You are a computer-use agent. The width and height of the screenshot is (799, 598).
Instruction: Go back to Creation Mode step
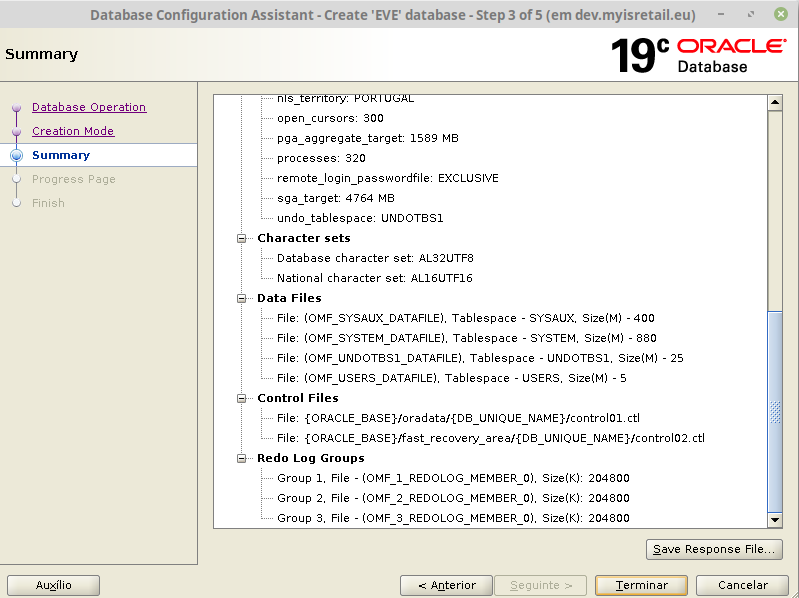[x=73, y=131]
